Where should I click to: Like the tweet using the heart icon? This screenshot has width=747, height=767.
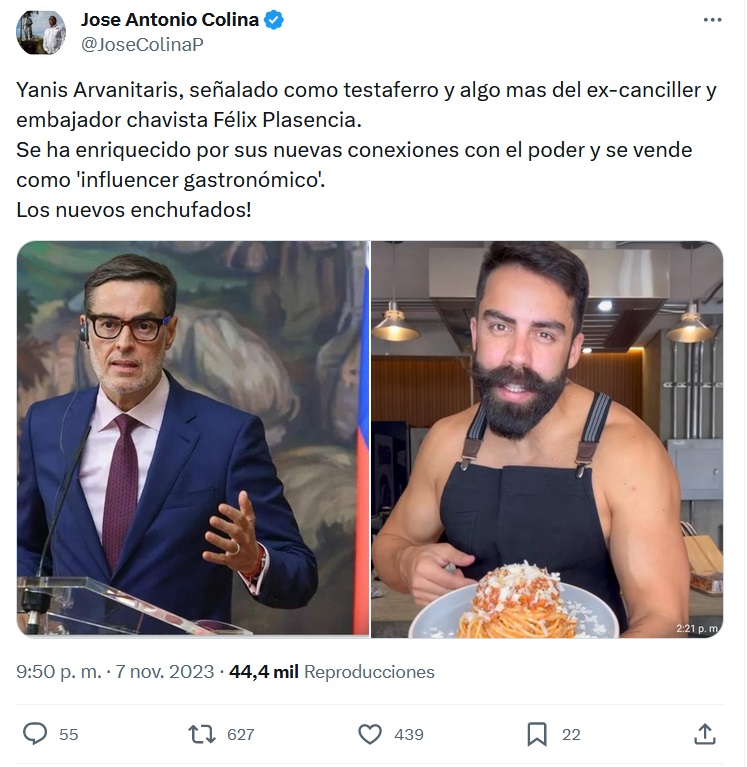click(370, 734)
